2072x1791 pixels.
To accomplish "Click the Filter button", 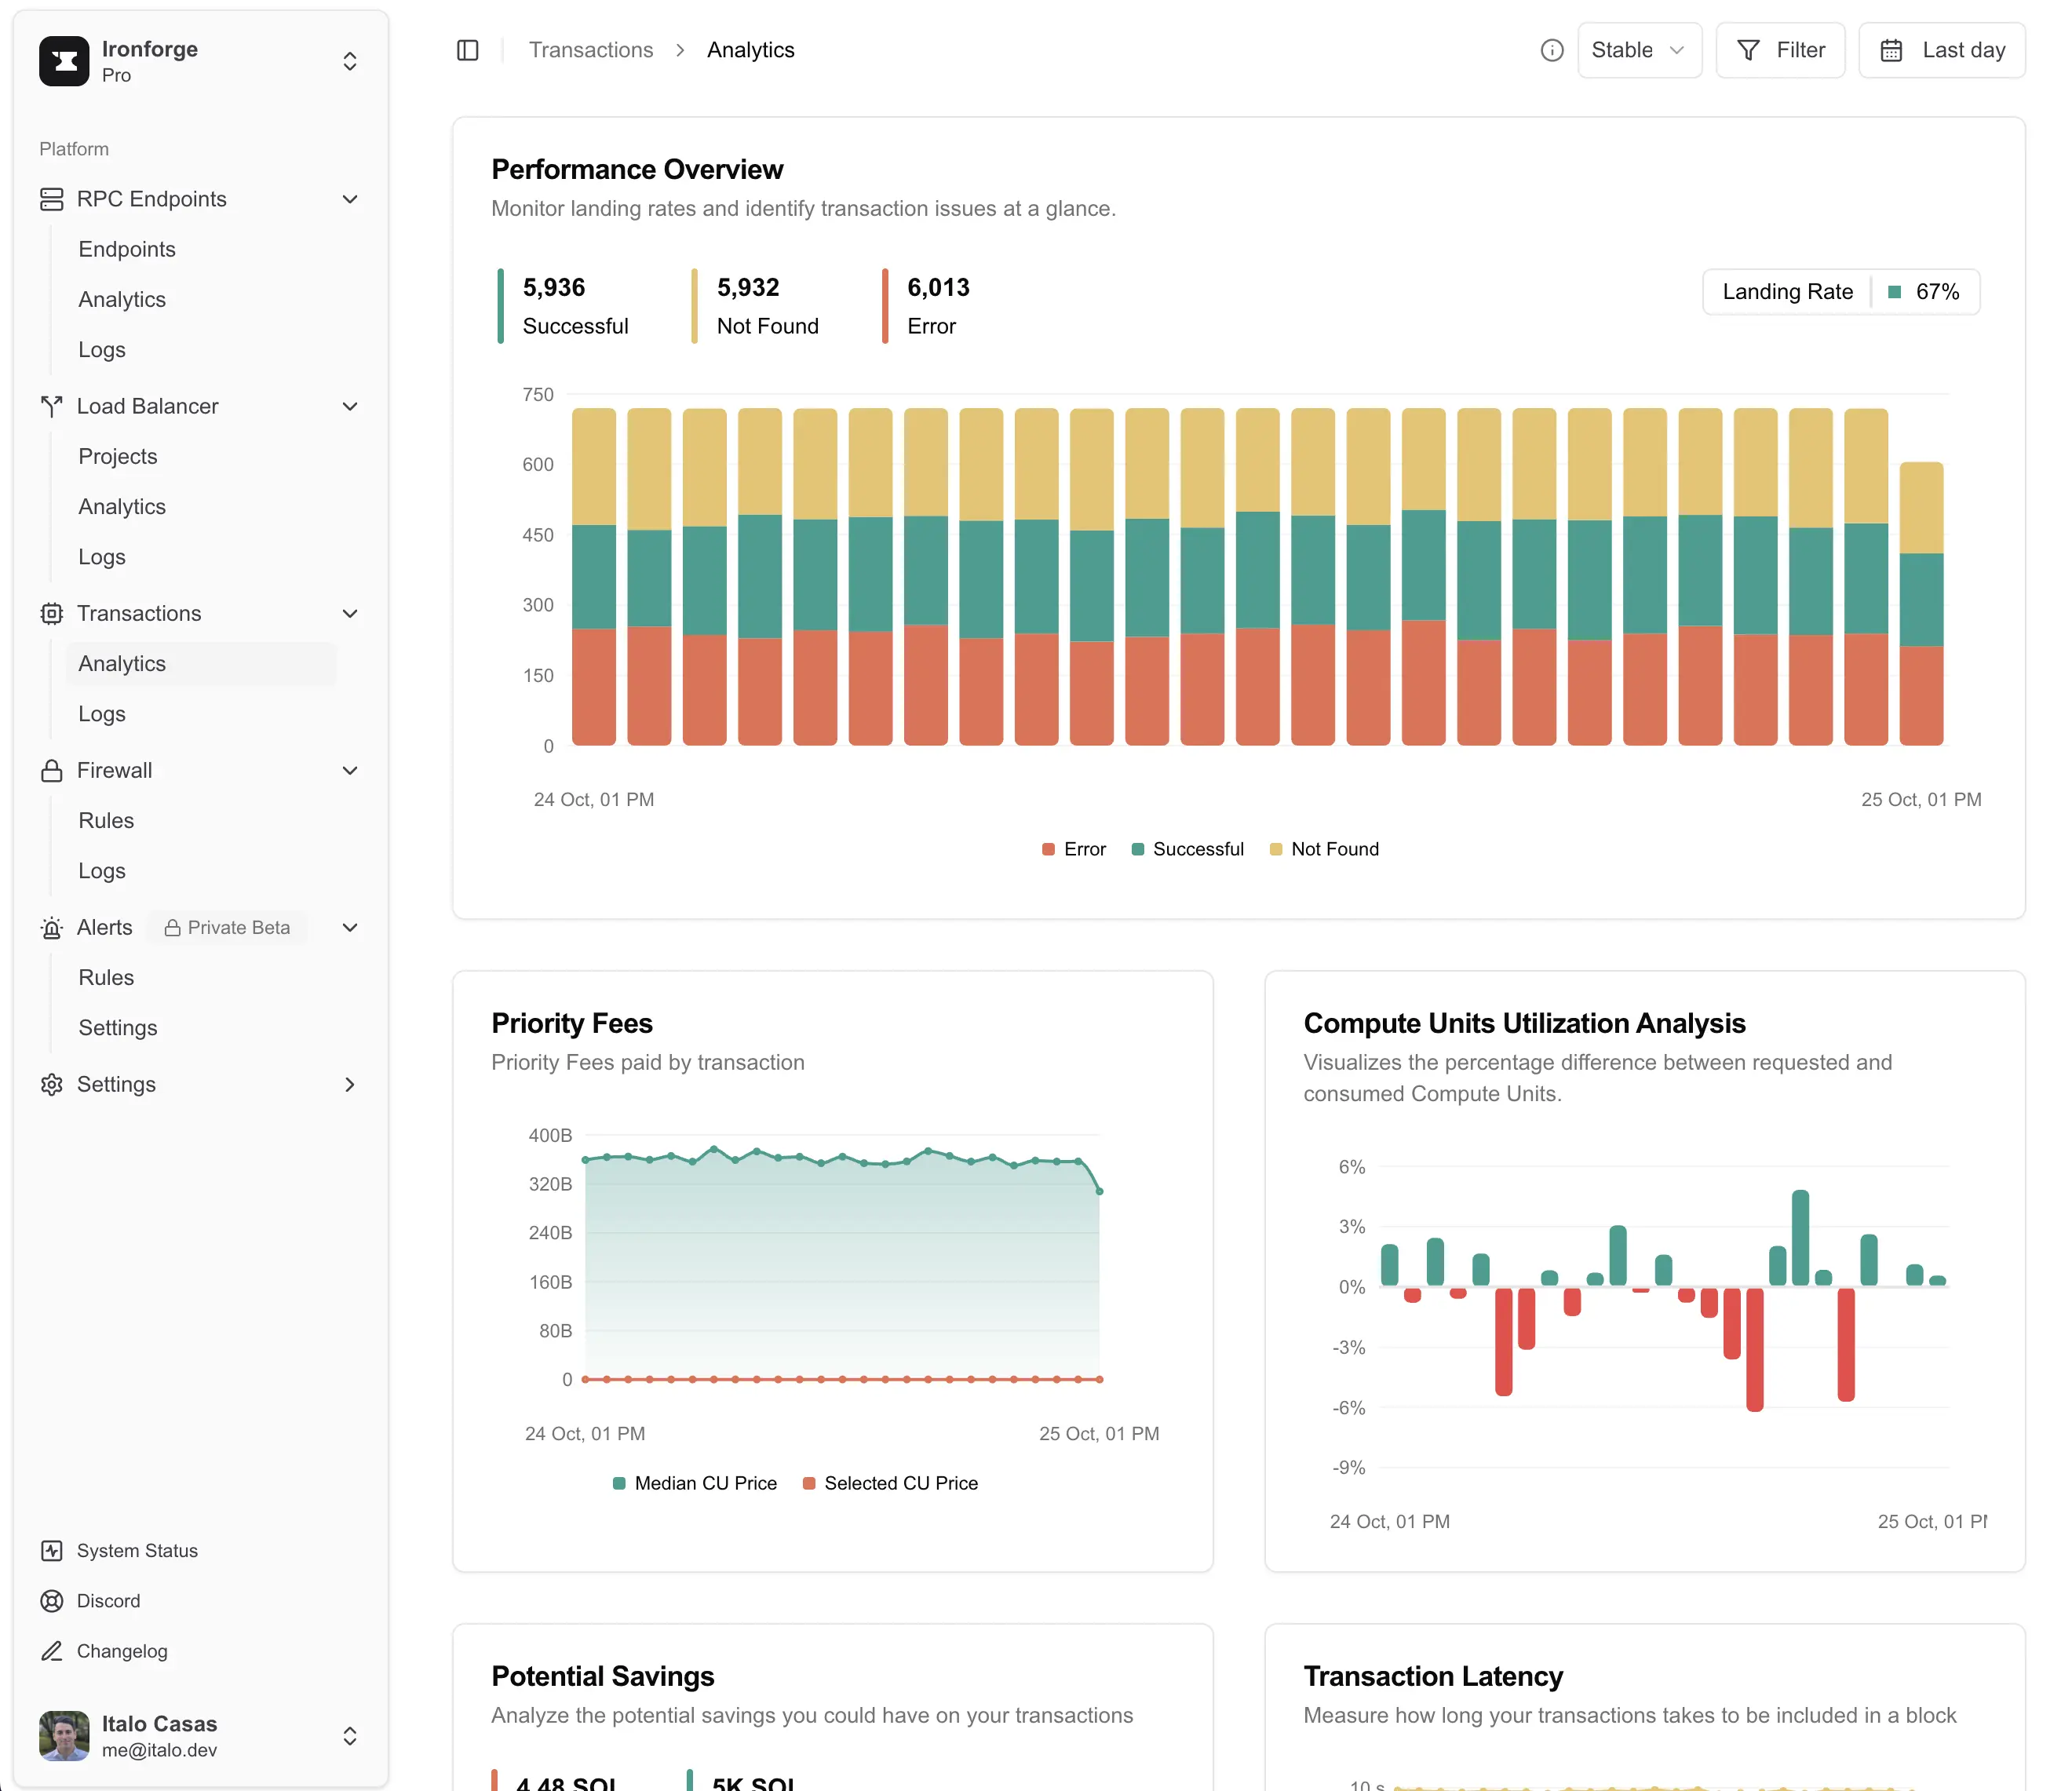I will (x=1780, y=50).
